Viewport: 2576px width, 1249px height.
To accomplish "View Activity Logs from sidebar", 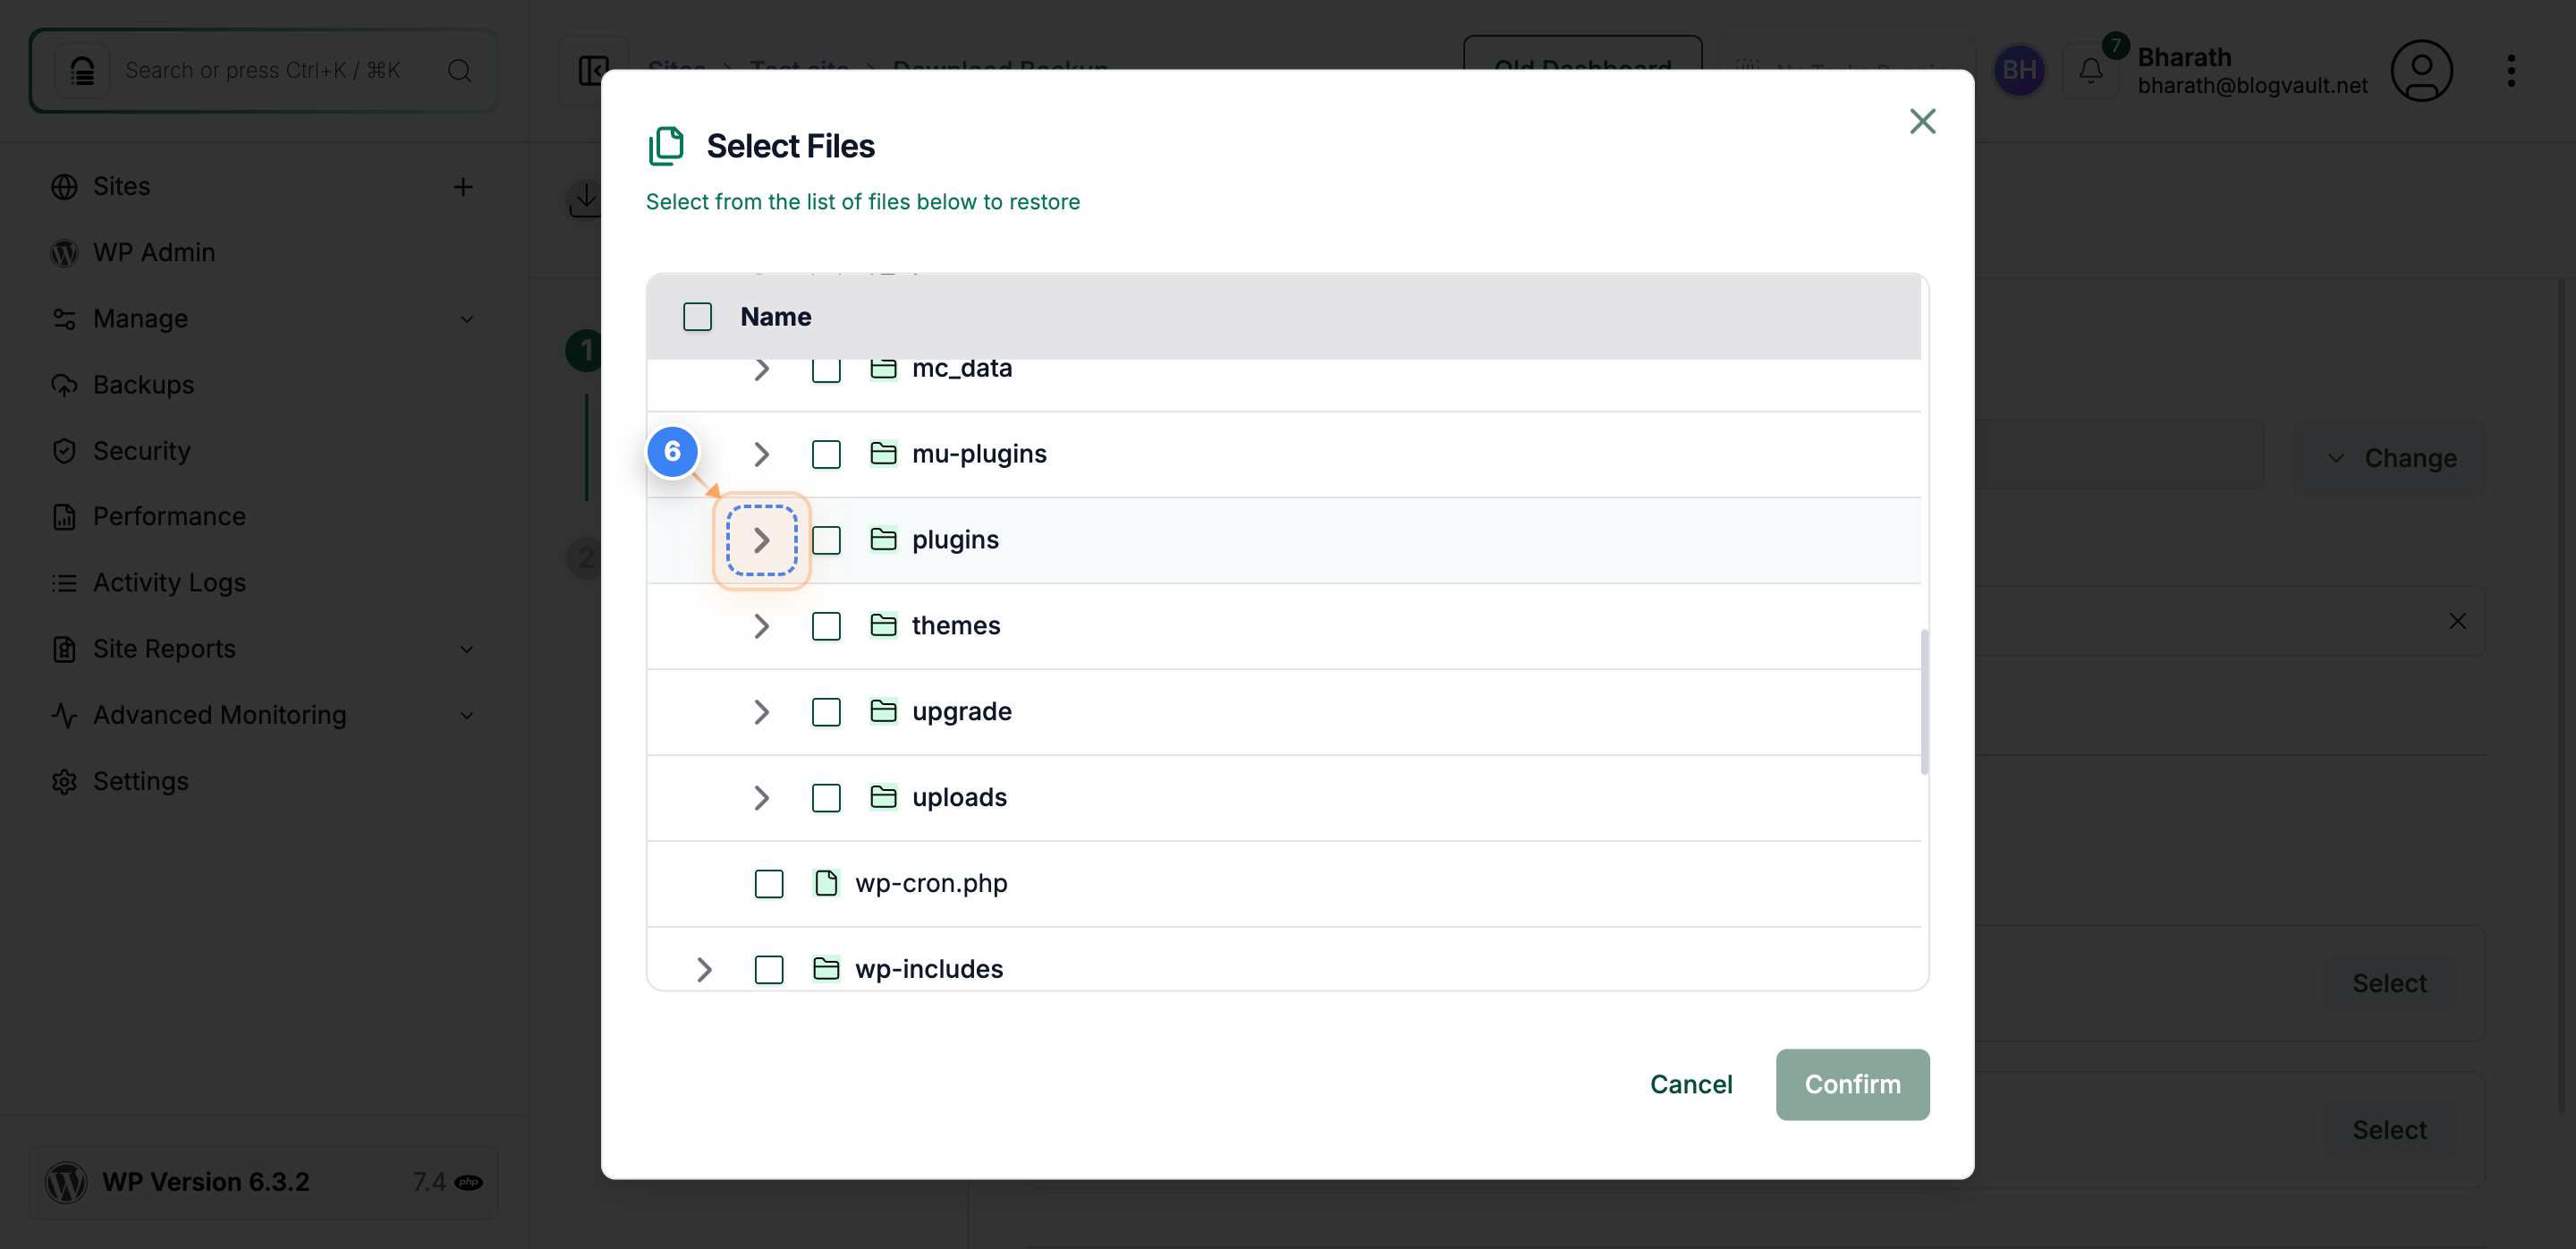I will pos(168,582).
